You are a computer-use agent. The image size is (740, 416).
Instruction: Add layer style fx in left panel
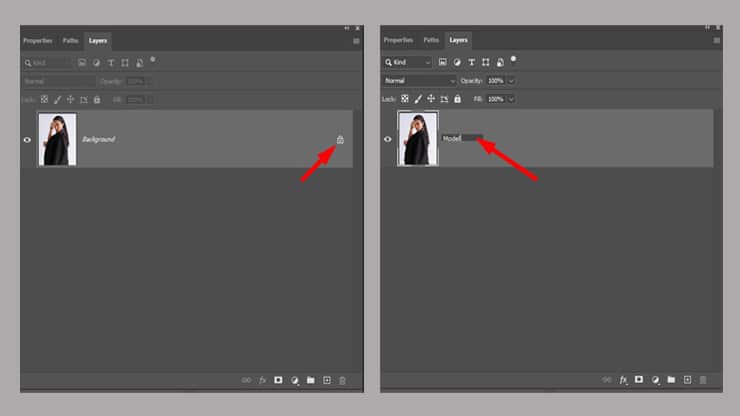262,380
